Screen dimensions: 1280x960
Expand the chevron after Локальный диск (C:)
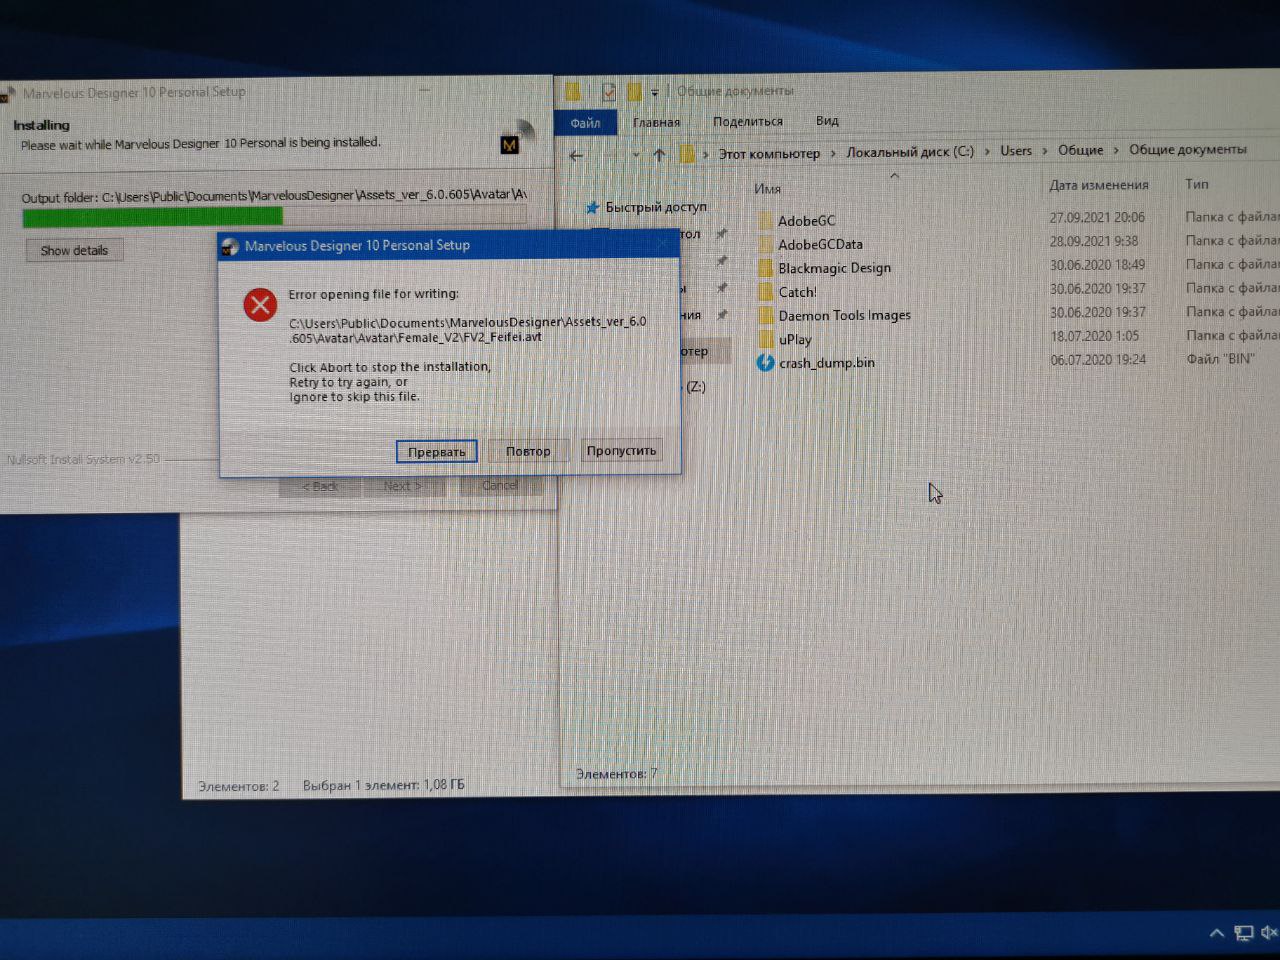tap(987, 151)
